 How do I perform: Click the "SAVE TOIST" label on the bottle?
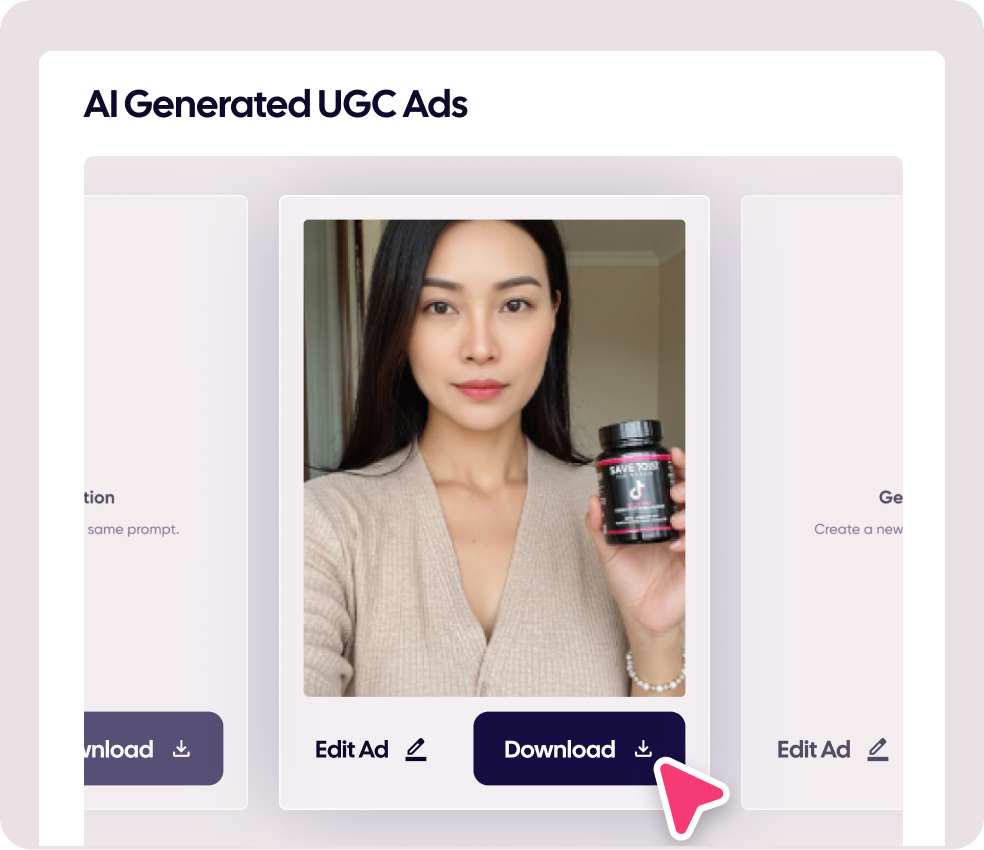point(633,468)
